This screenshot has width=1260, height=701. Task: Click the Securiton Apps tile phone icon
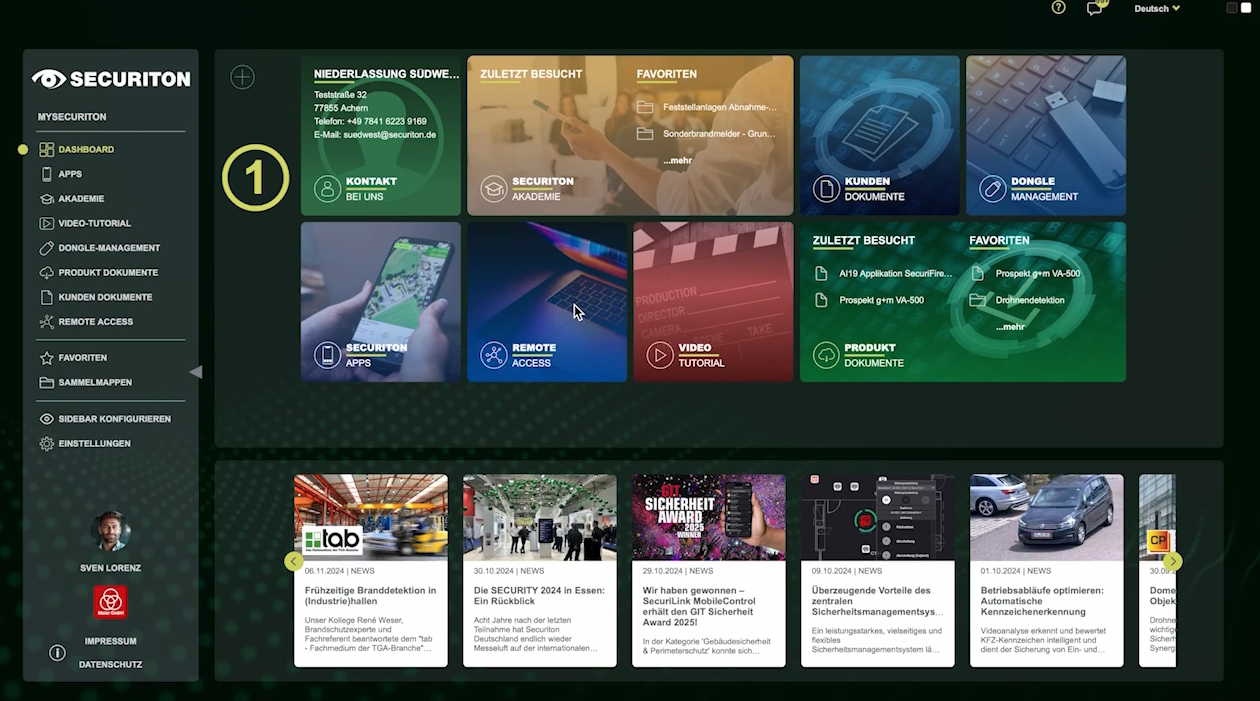coord(327,355)
